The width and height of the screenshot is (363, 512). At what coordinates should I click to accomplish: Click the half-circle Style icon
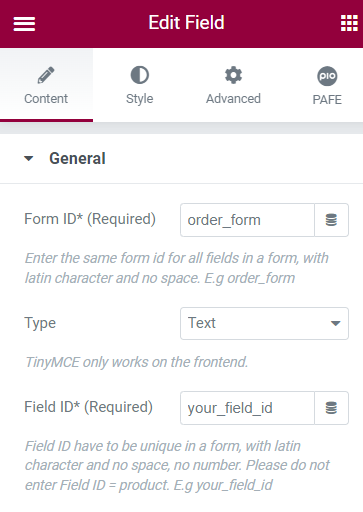click(140, 75)
